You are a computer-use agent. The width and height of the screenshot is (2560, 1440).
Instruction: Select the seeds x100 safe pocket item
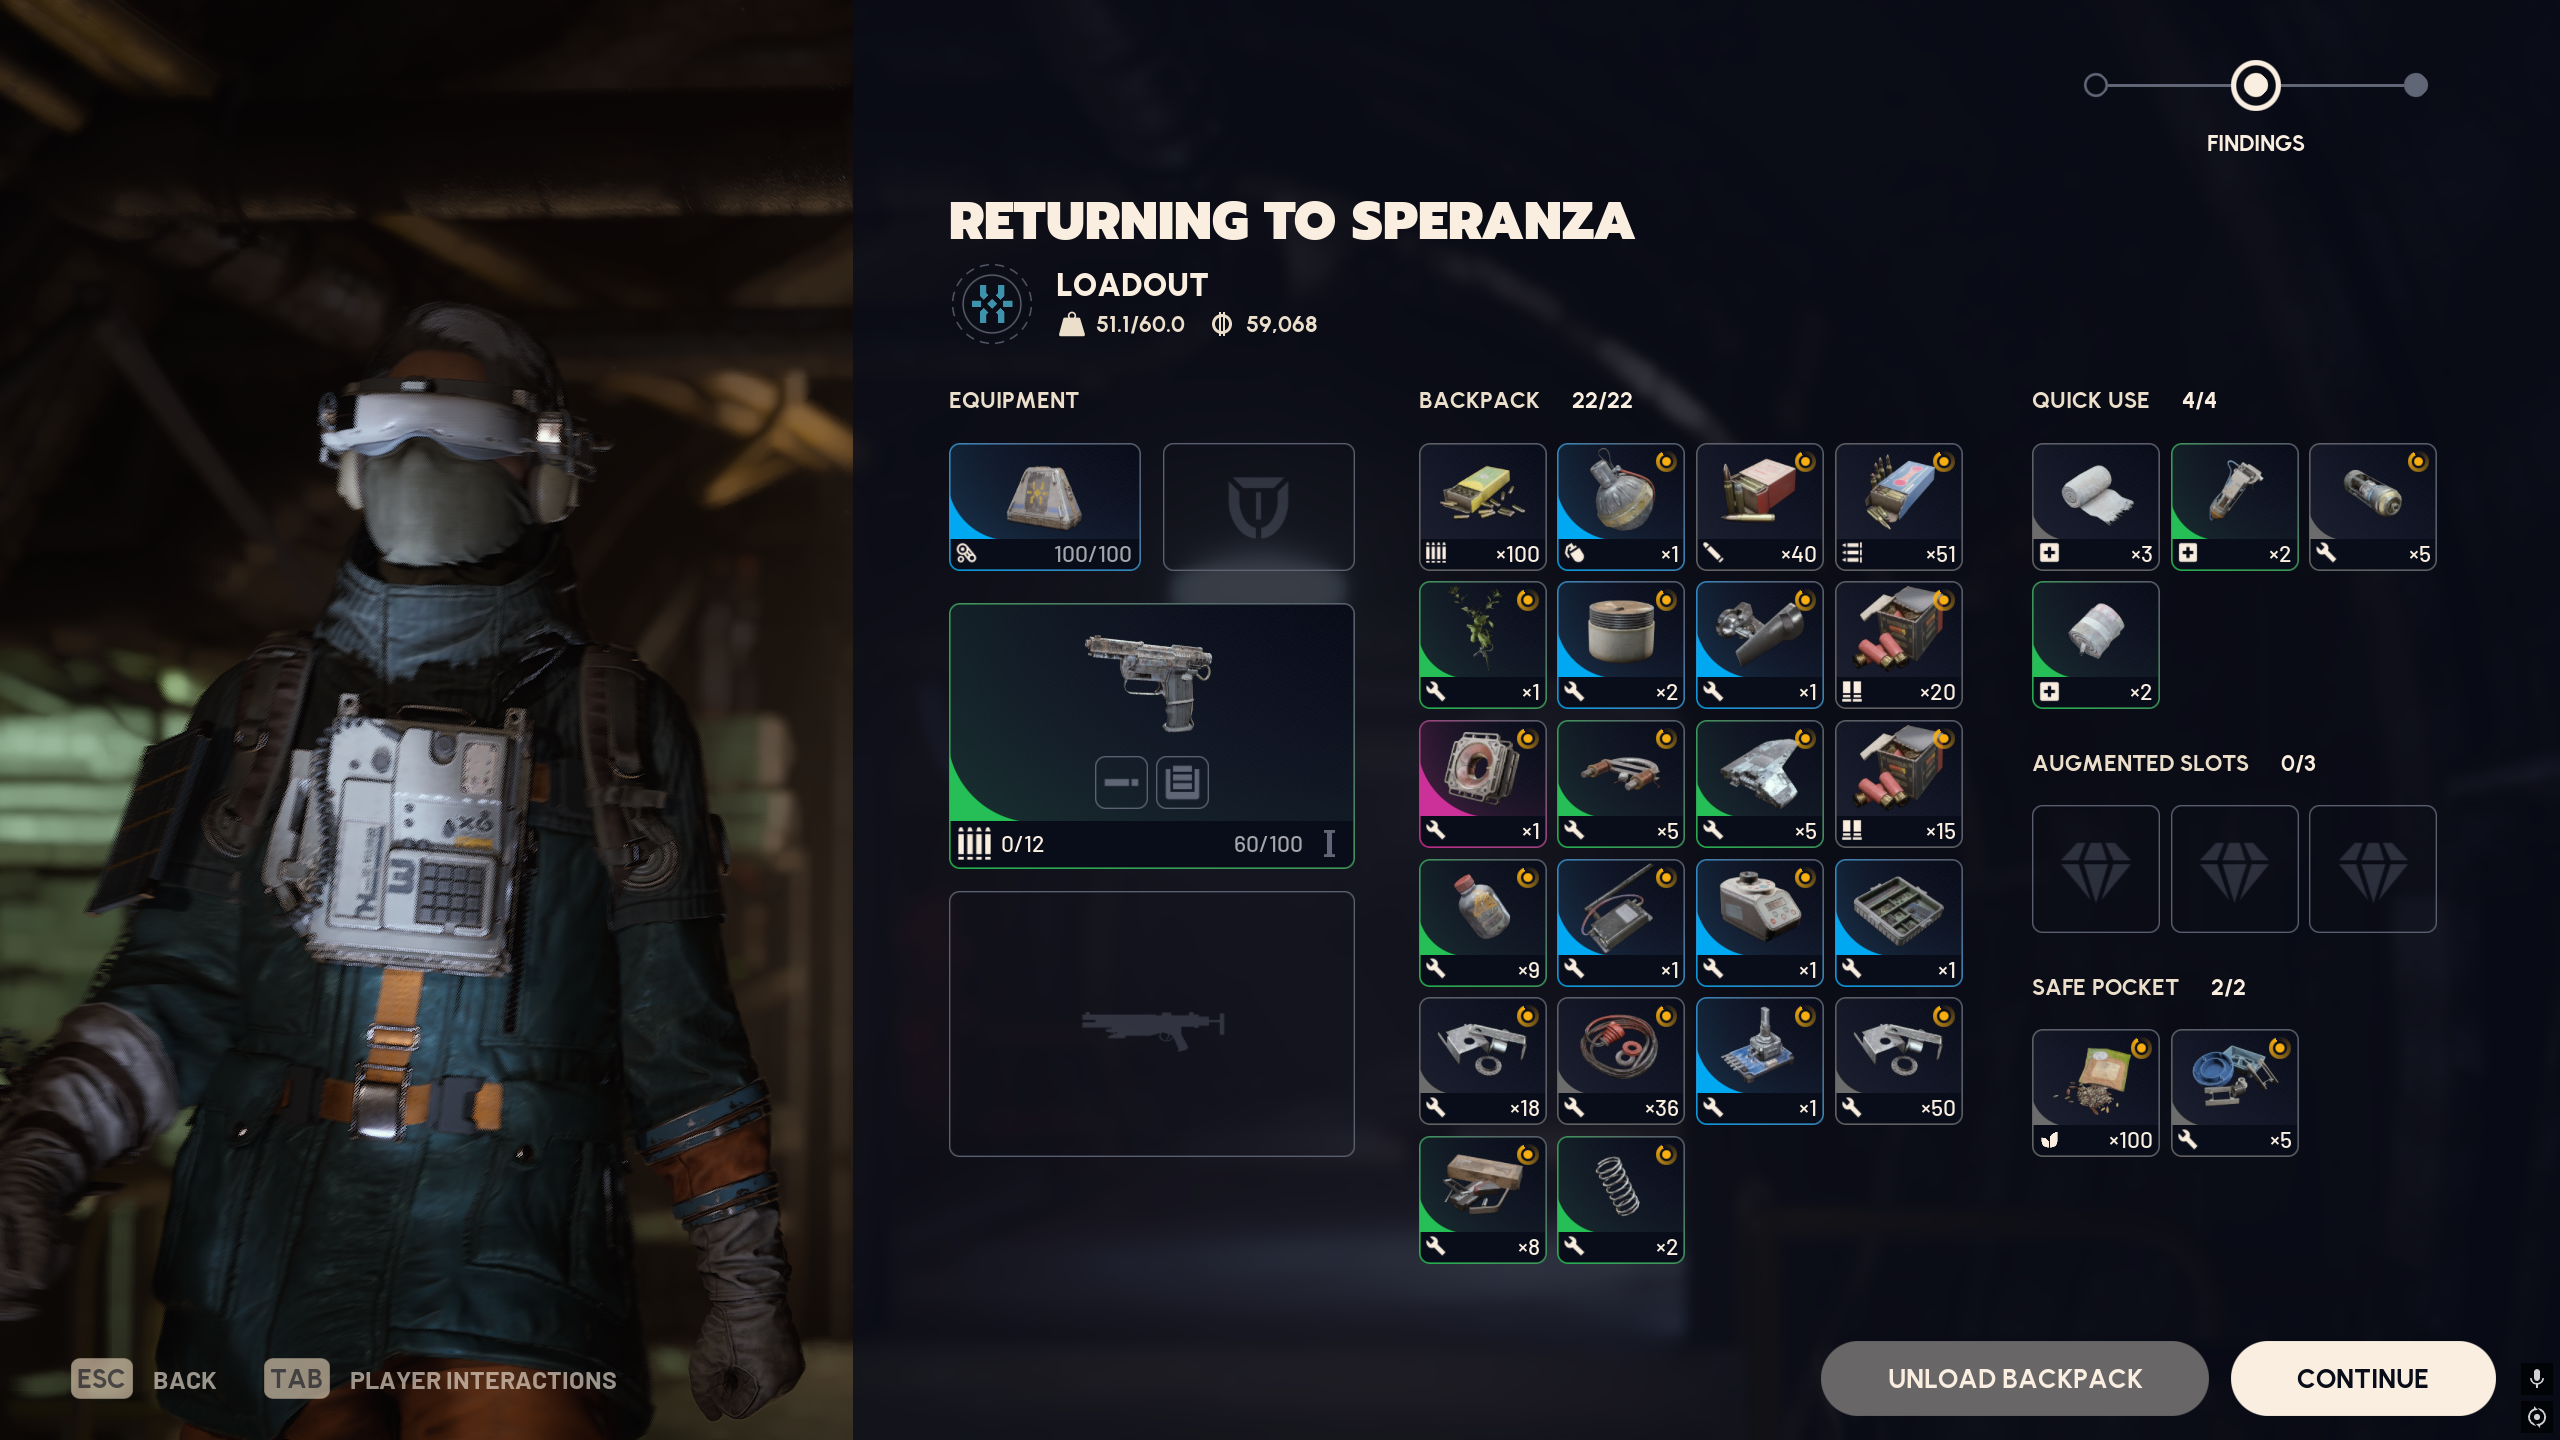click(2095, 1093)
